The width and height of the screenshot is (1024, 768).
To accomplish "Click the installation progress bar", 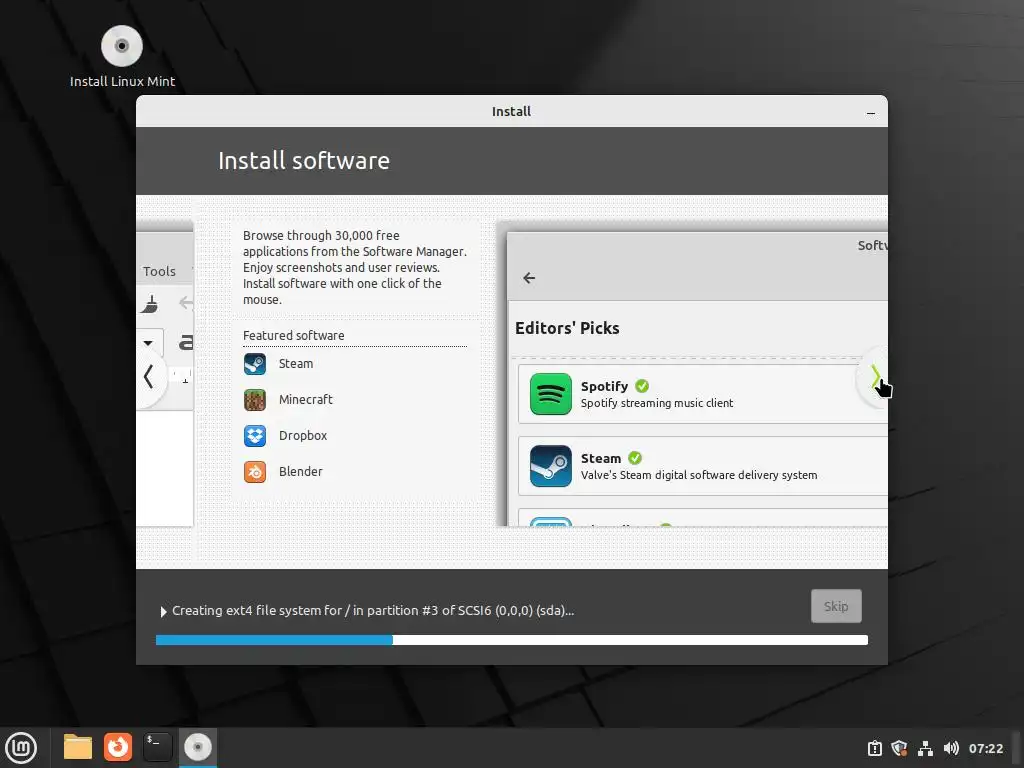I will click(x=512, y=640).
